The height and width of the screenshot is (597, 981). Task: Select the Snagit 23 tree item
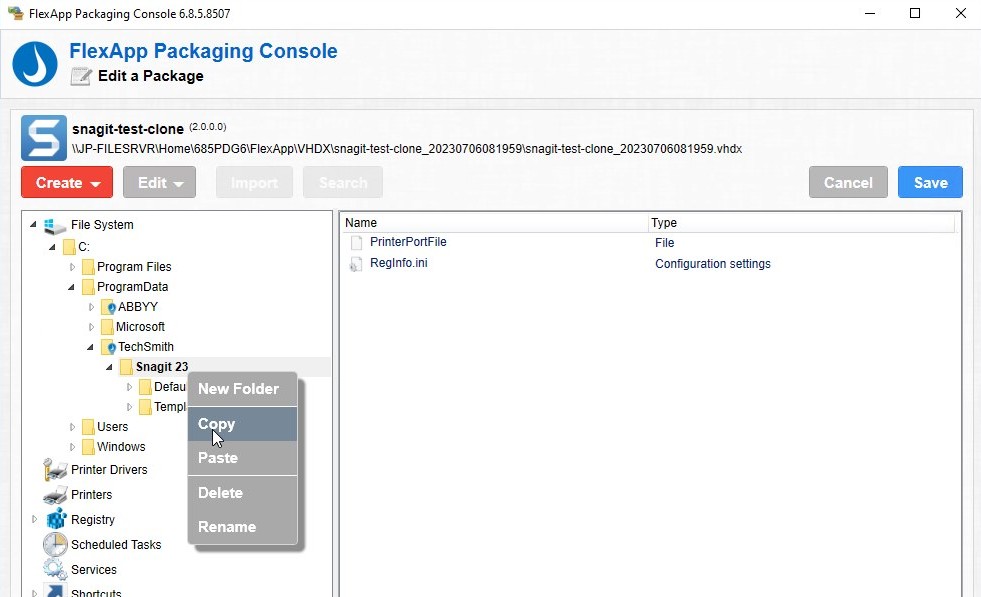click(x=161, y=367)
